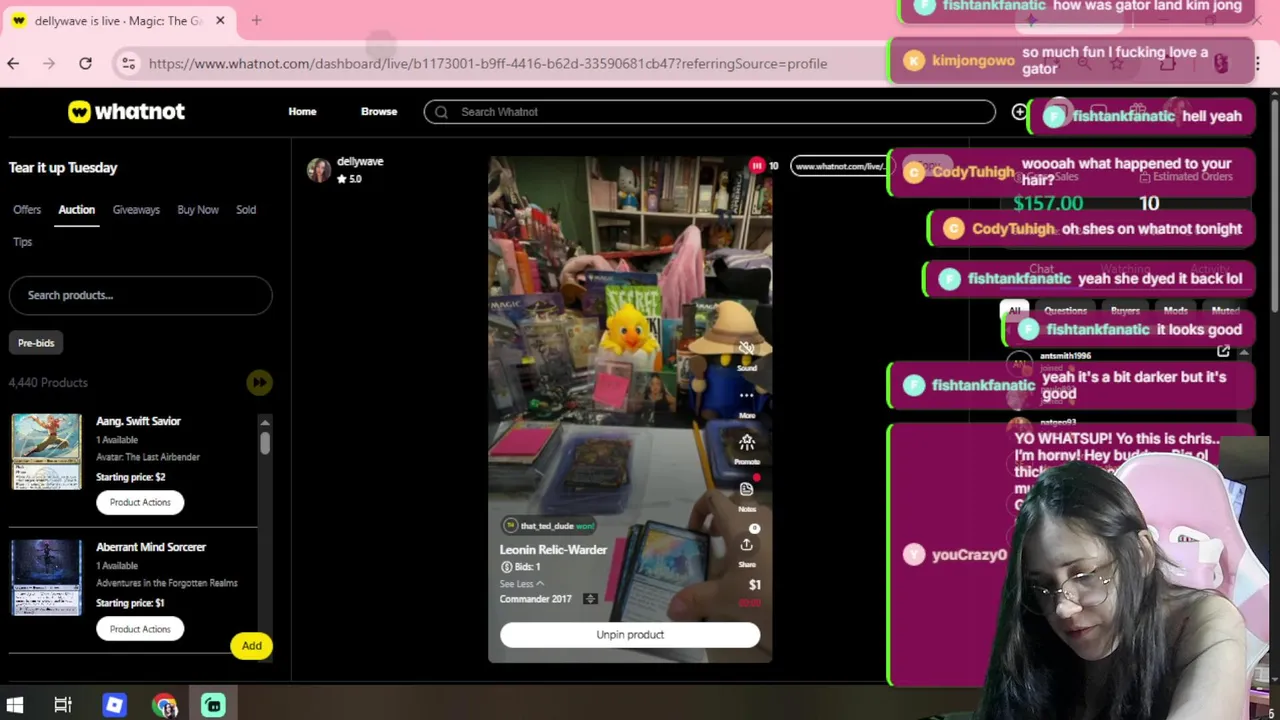Screen dimensions: 1280x720
Task: Open the Sold tab
Action: tap(246, 210)
